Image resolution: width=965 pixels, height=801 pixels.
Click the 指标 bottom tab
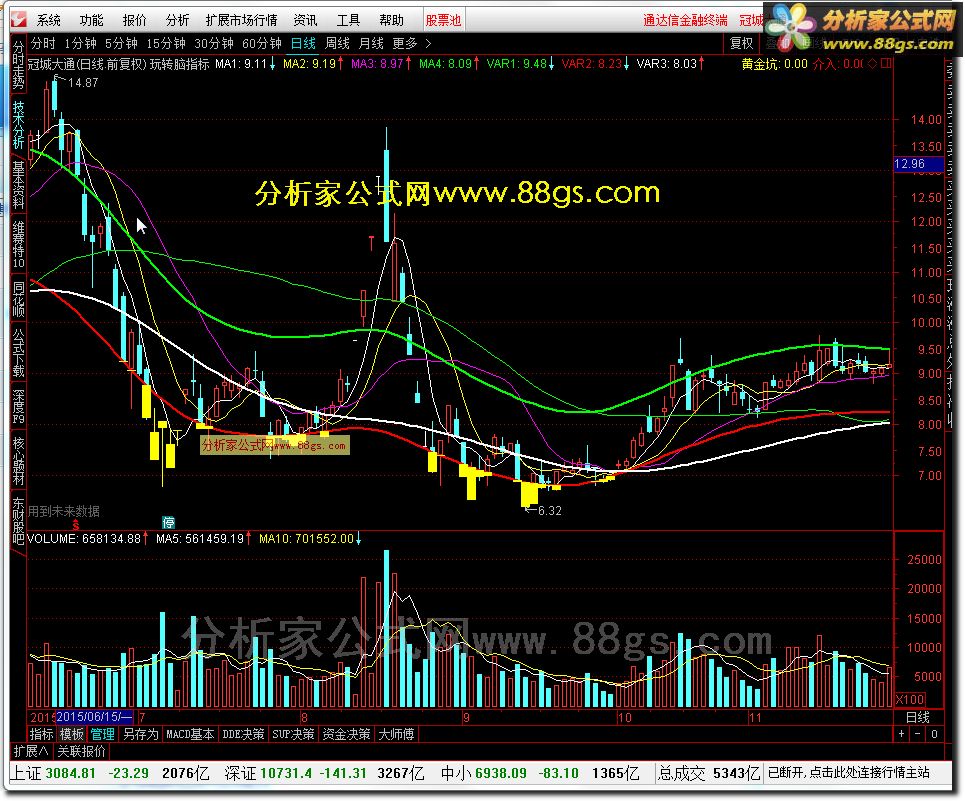coord(41,734)
